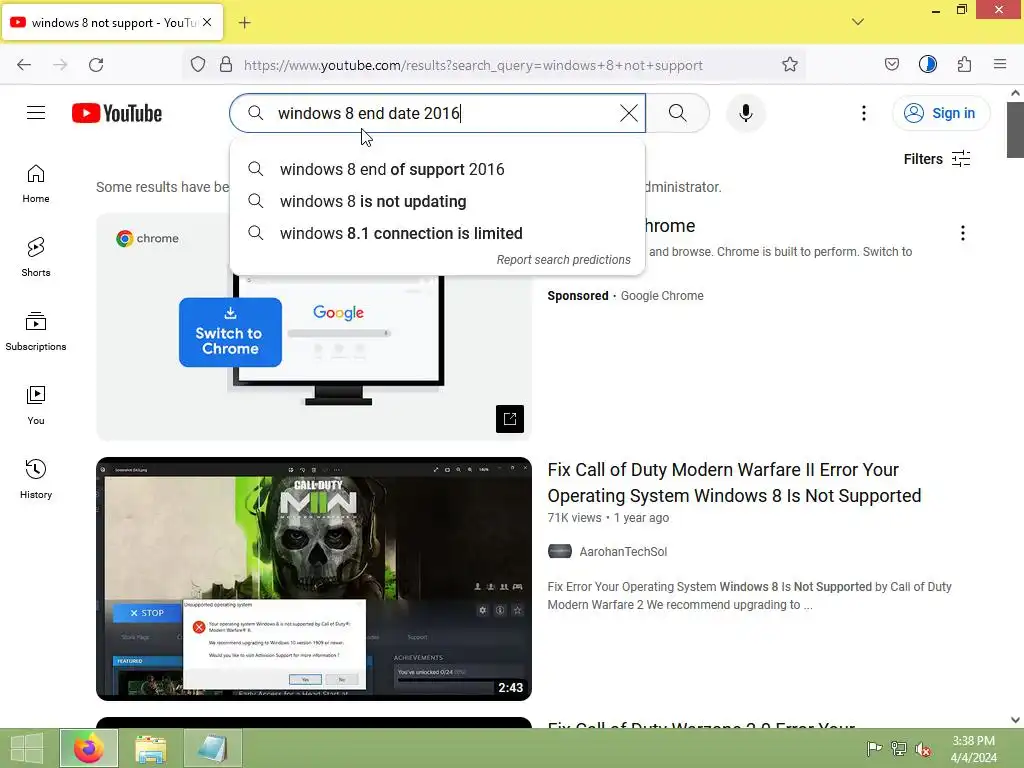Viewport: 1024px width, 768px height.
Task: Open YouTube settings three-dot menu
Action: tap(863, 113)
